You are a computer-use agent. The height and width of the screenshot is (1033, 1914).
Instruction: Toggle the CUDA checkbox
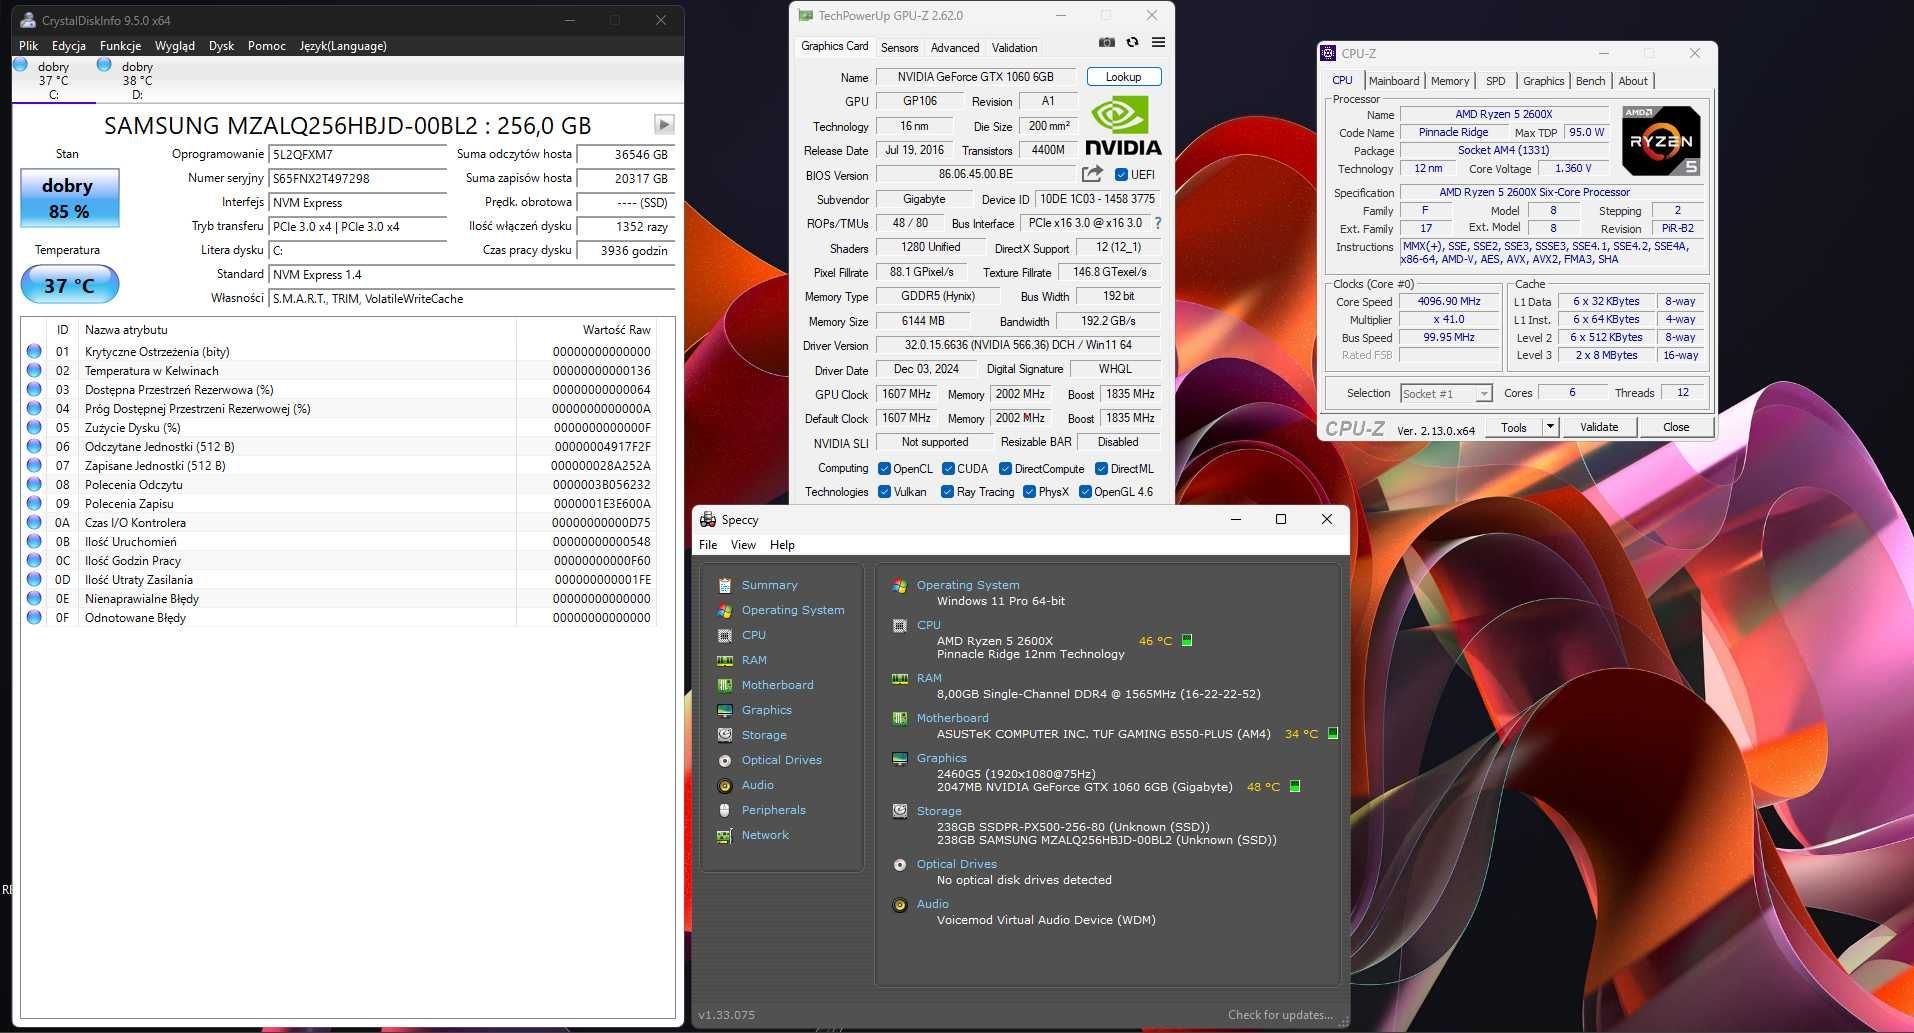[x=948, y=468]
